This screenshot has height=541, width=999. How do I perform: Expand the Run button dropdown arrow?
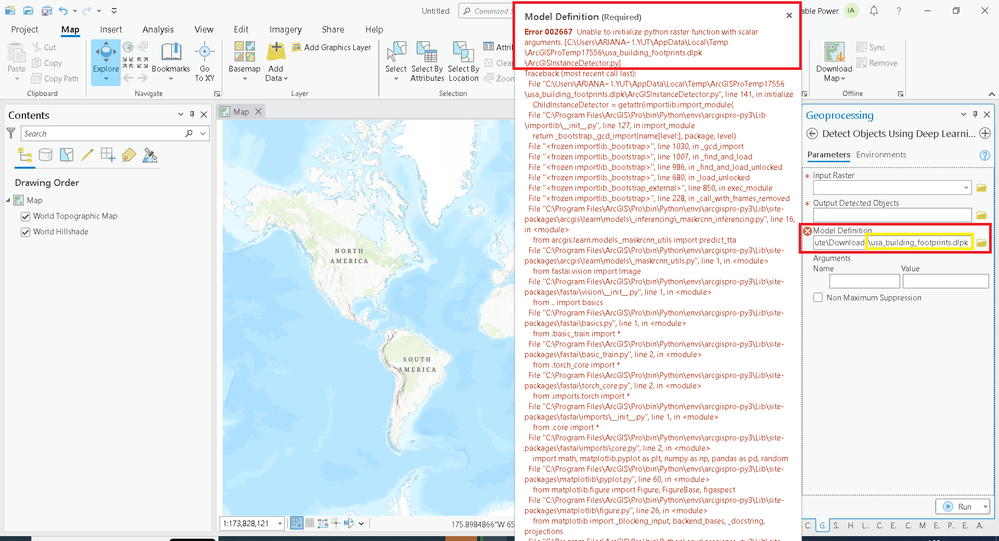click(985, 507)
